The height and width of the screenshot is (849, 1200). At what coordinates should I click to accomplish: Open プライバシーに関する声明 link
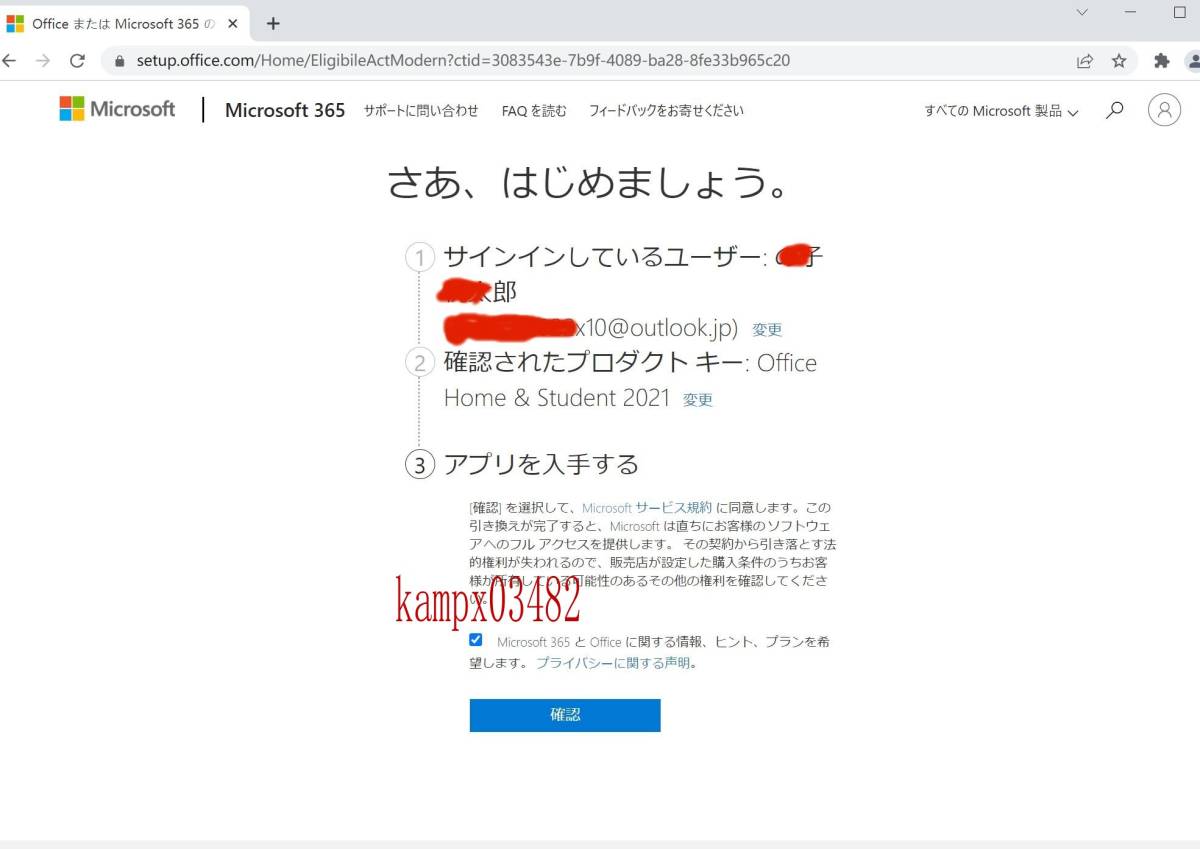pos(613,663)
